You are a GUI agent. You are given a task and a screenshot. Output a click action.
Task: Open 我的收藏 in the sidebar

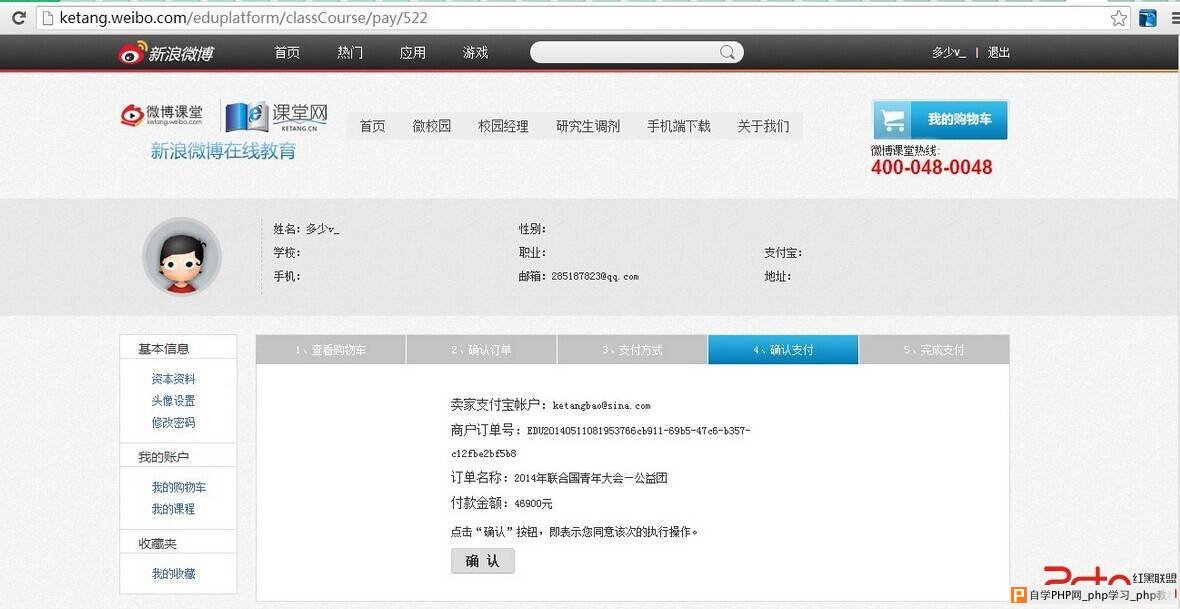pyautogui.click(x=173, y=574)
